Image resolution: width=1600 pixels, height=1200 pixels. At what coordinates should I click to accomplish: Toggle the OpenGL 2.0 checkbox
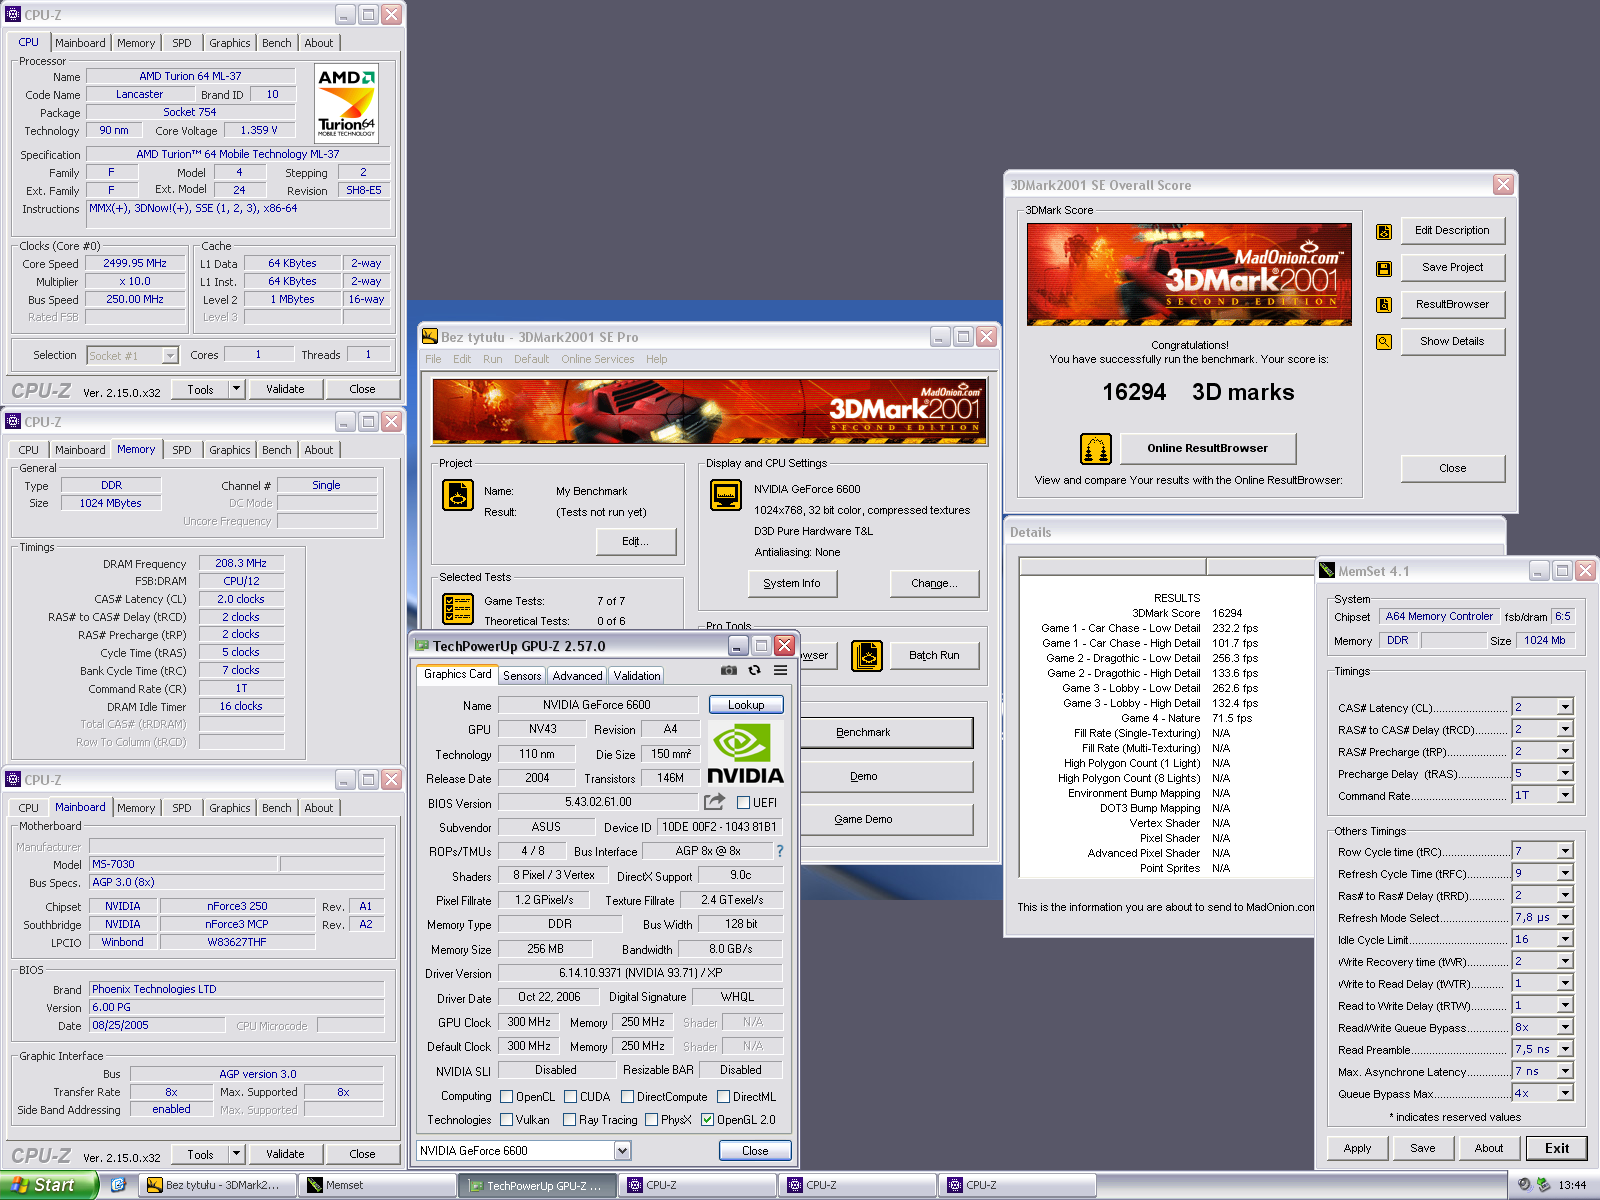pos(707,1120)
